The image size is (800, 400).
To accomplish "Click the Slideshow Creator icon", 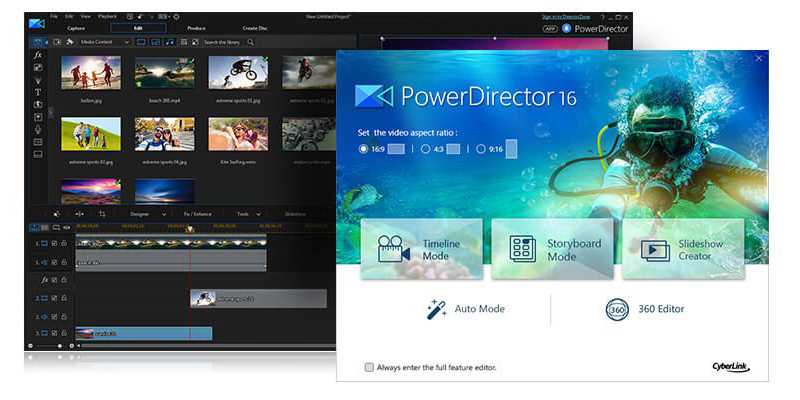I will (x=683, y=249).
